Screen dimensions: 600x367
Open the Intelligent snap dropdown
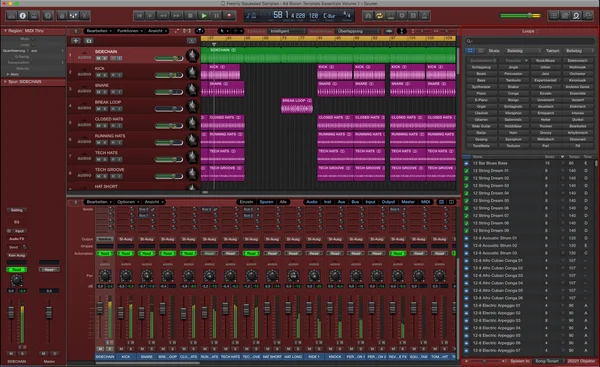point(287,31)
